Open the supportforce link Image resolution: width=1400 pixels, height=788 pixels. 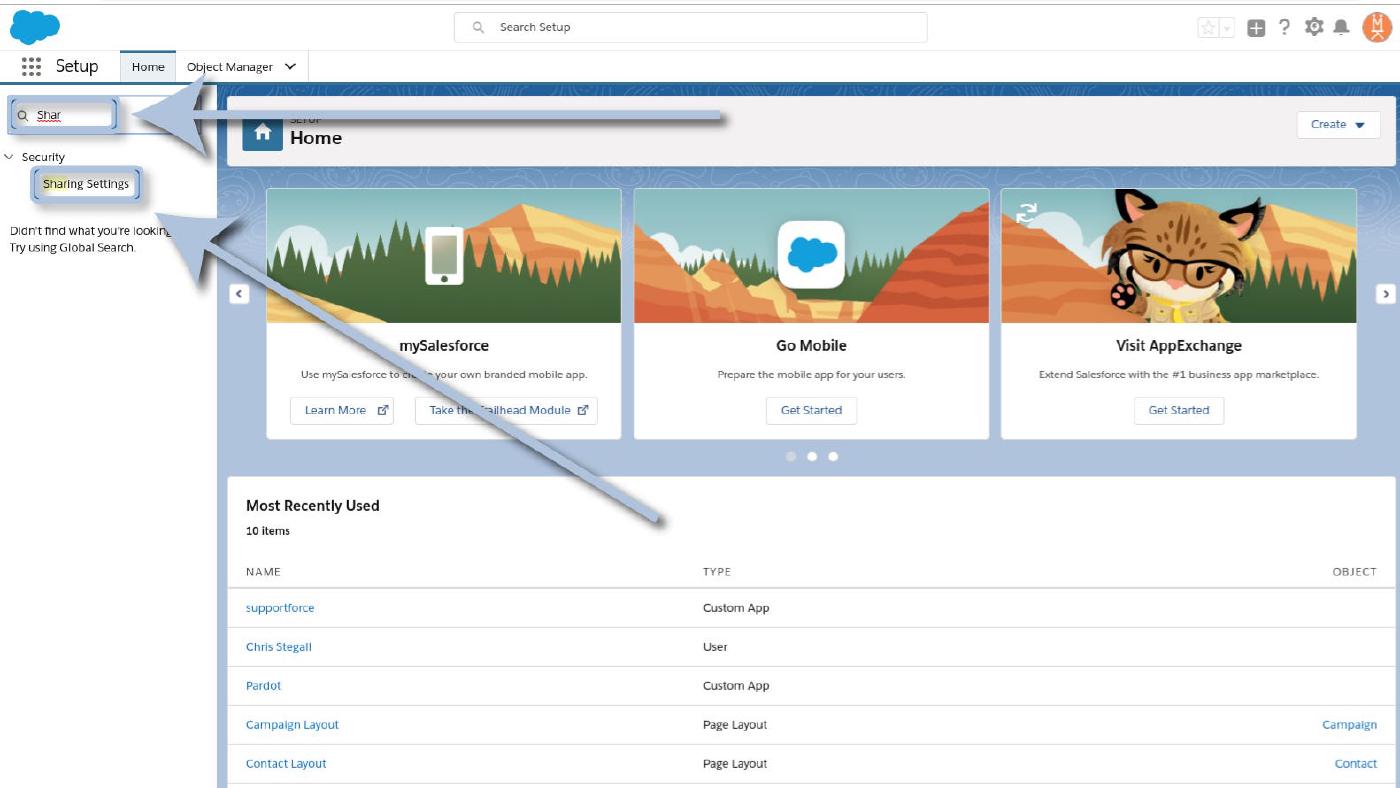[x=280, y=608]
